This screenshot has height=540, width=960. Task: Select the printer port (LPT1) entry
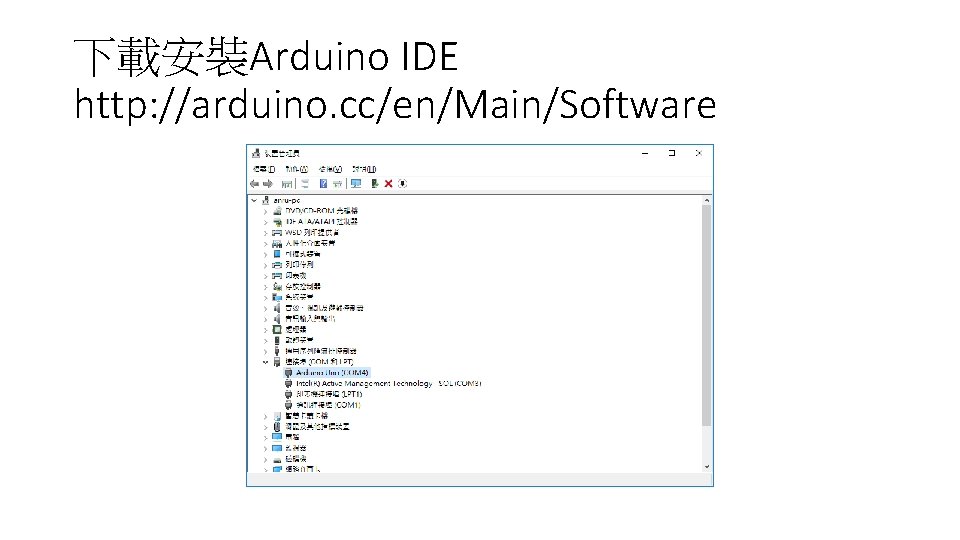pyautogui.click(x=329, y=394)
